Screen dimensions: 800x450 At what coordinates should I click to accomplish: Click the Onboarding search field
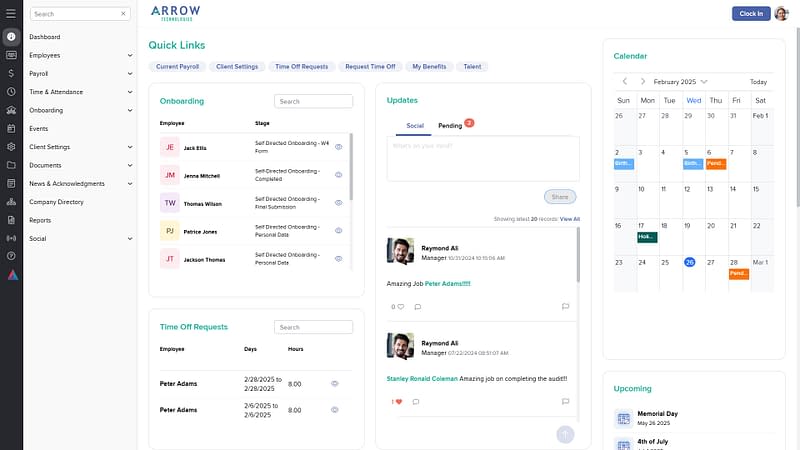tap(314, 101)
